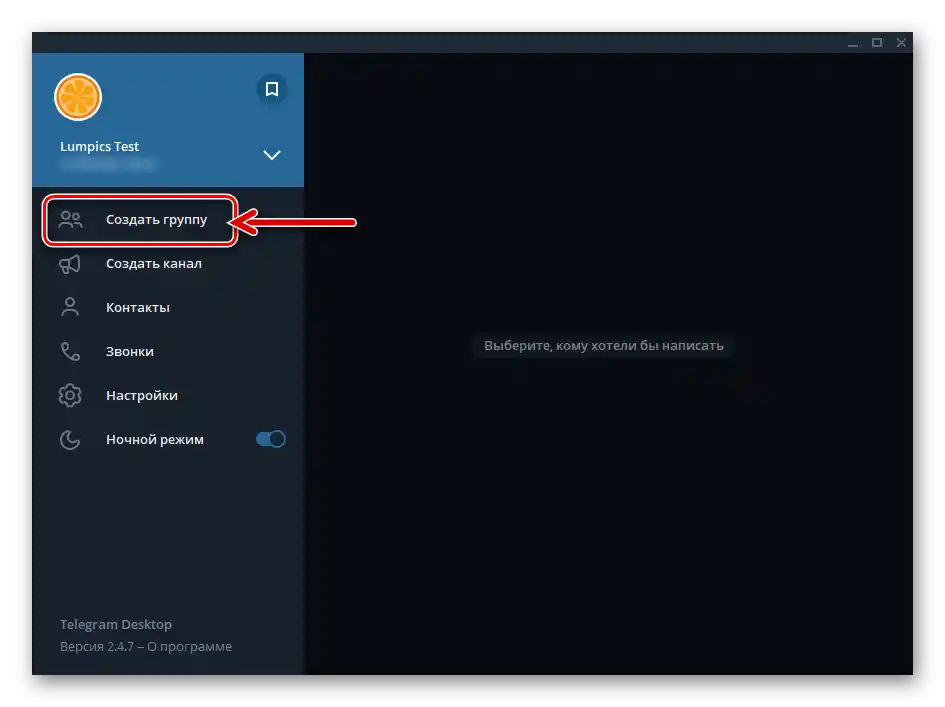Click the phone icon next to Звонки
The image size is (945, 707).
[70, 351]
